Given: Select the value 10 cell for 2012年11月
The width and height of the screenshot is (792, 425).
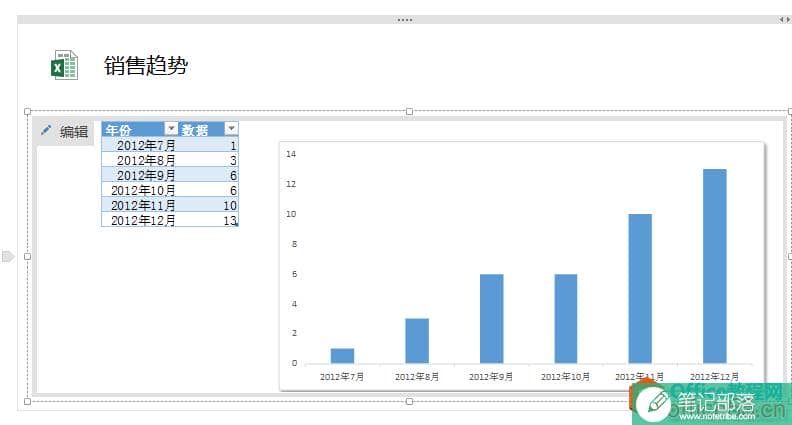Looking at the screenshot, I should pos(209,206).
